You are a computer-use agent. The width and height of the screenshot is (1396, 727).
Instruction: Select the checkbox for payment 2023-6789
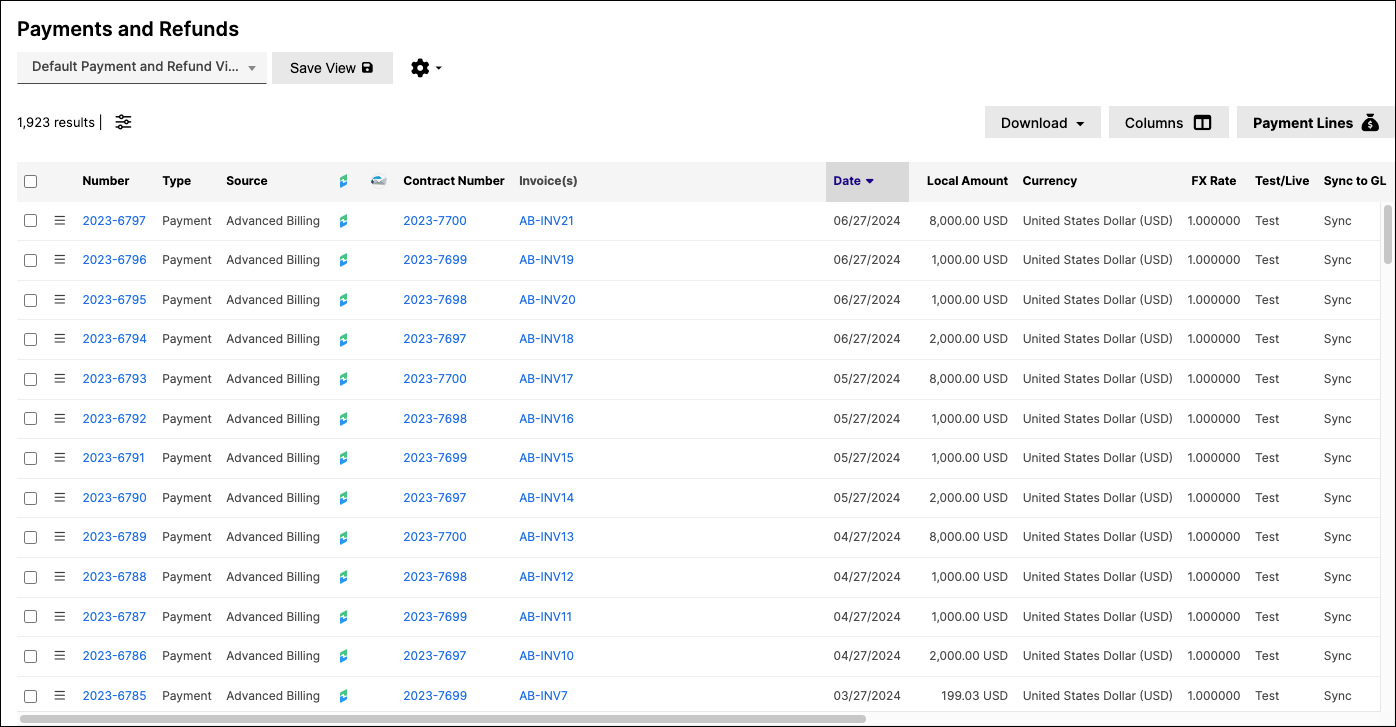pos(30,537)
